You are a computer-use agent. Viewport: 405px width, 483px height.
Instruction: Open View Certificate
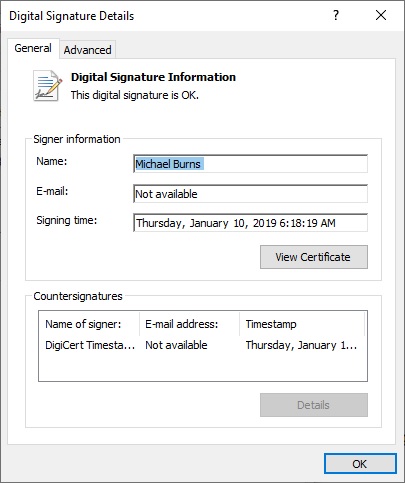click(314, 257)
